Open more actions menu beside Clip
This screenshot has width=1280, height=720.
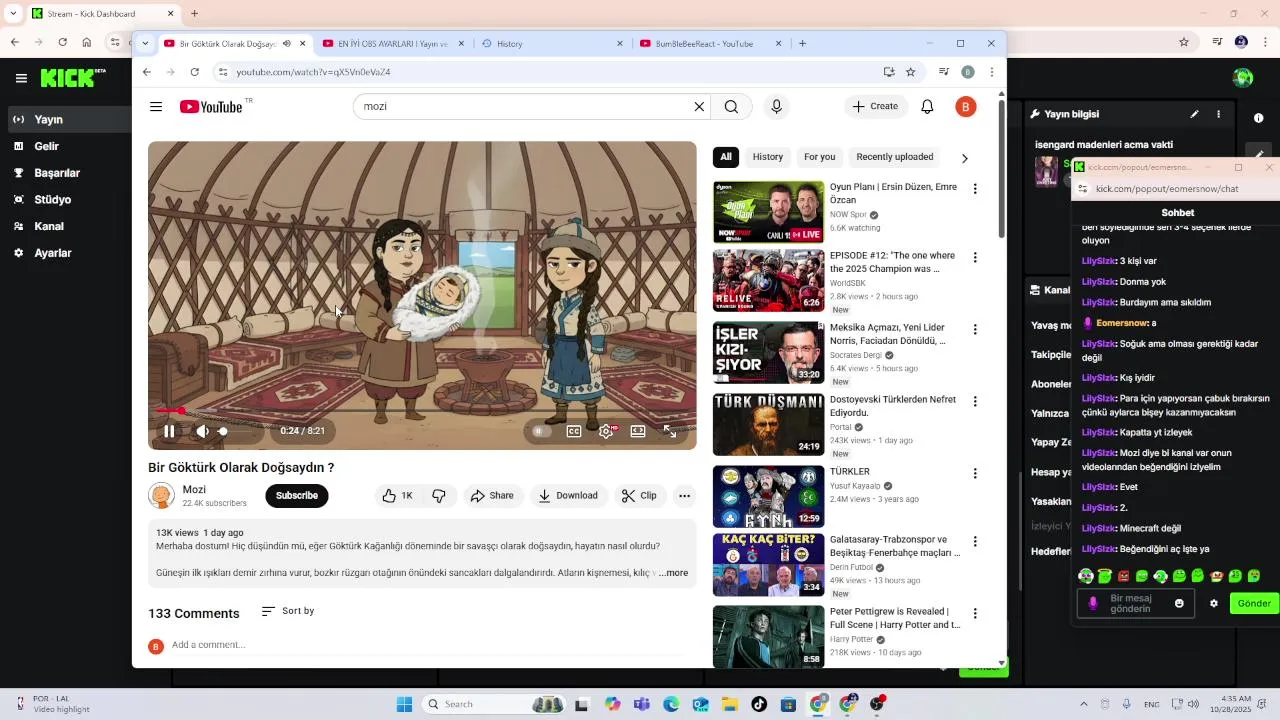point(684,496)
